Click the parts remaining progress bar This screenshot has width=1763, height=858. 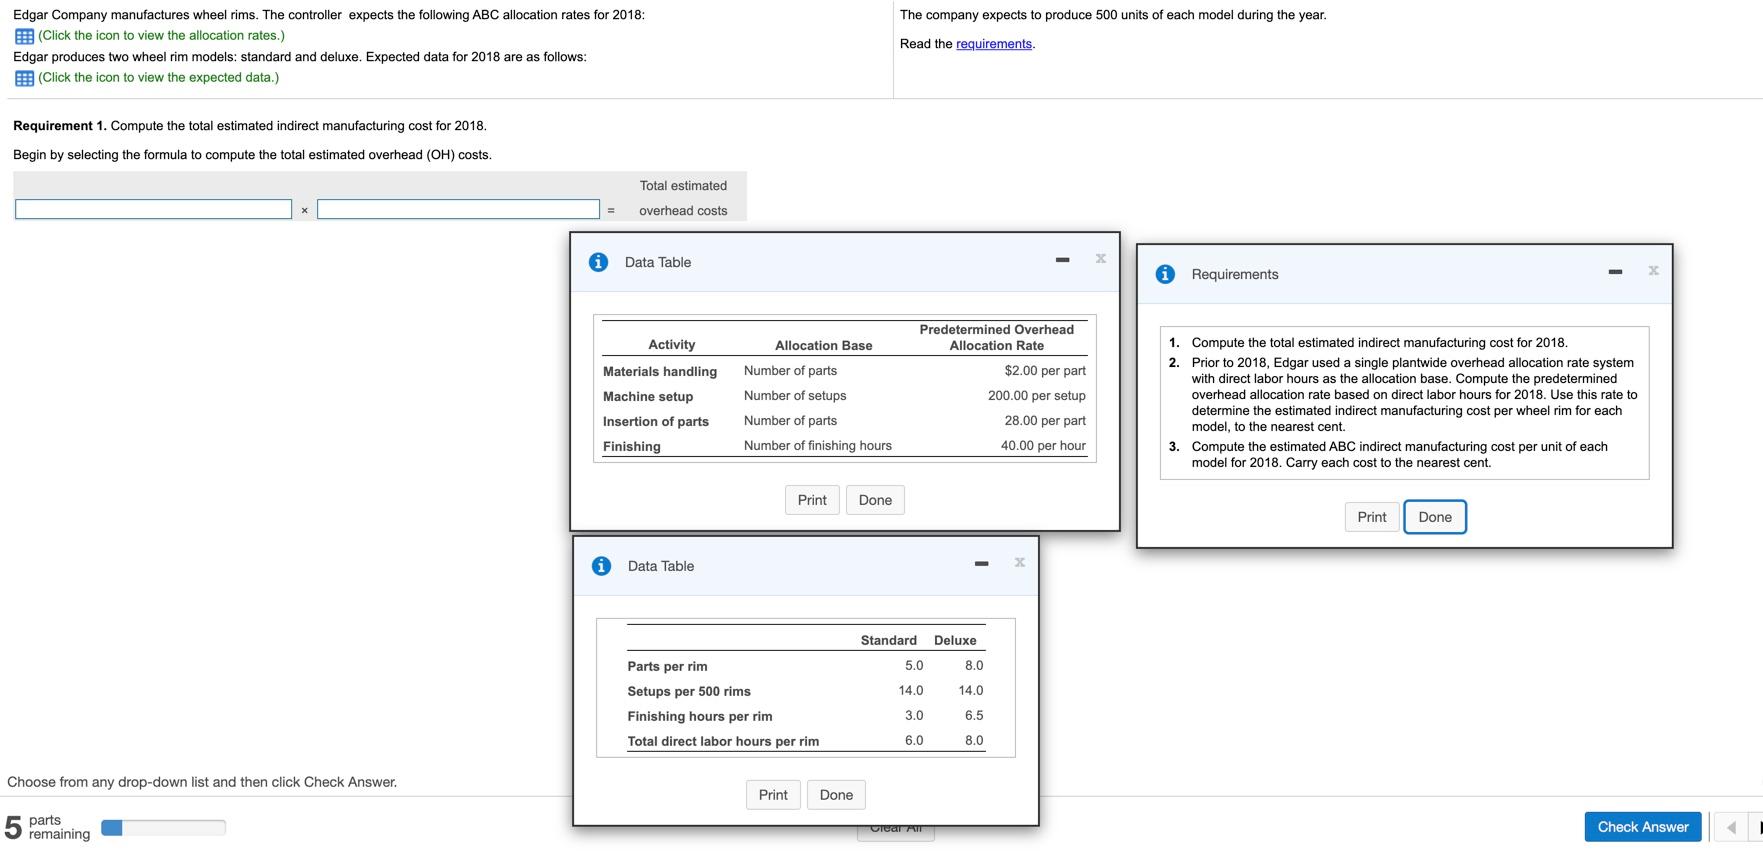point(164,827)
